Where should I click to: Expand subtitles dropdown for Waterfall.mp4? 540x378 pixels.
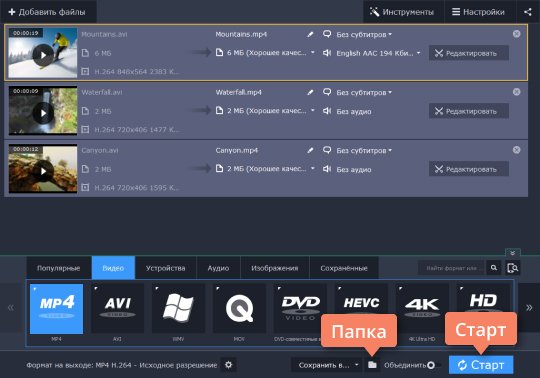click(x=364, y=93)
